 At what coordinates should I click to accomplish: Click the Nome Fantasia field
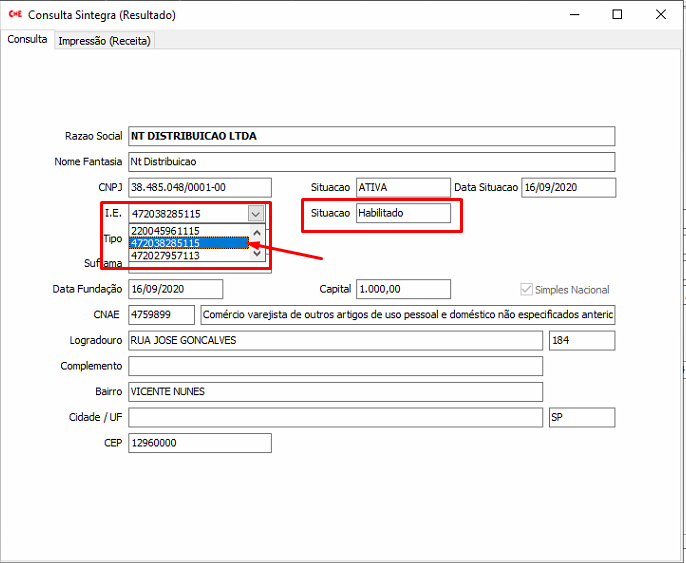371,162
